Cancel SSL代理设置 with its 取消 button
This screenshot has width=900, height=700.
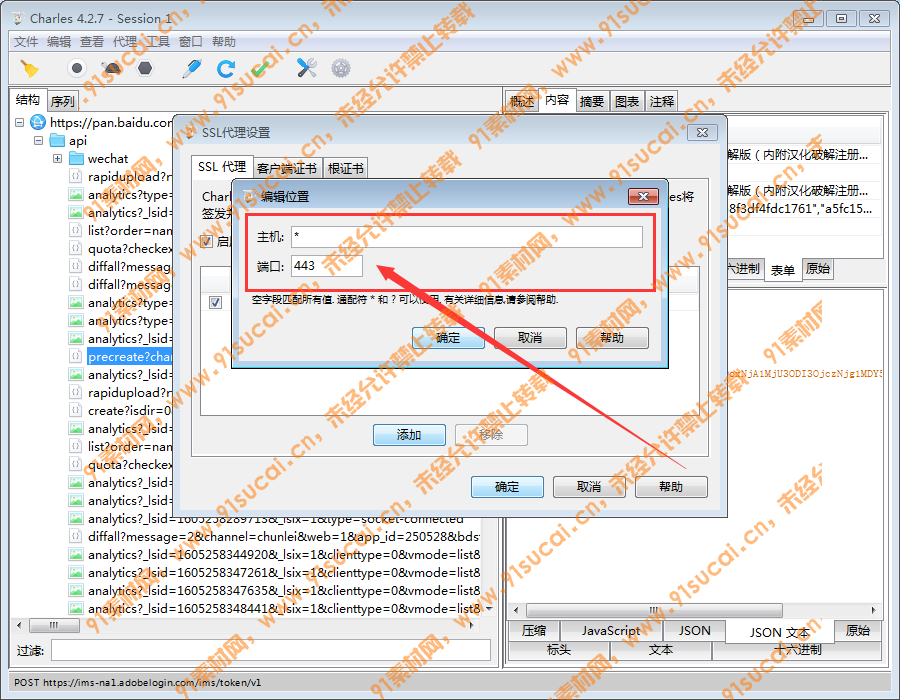(x=589, y=487)
